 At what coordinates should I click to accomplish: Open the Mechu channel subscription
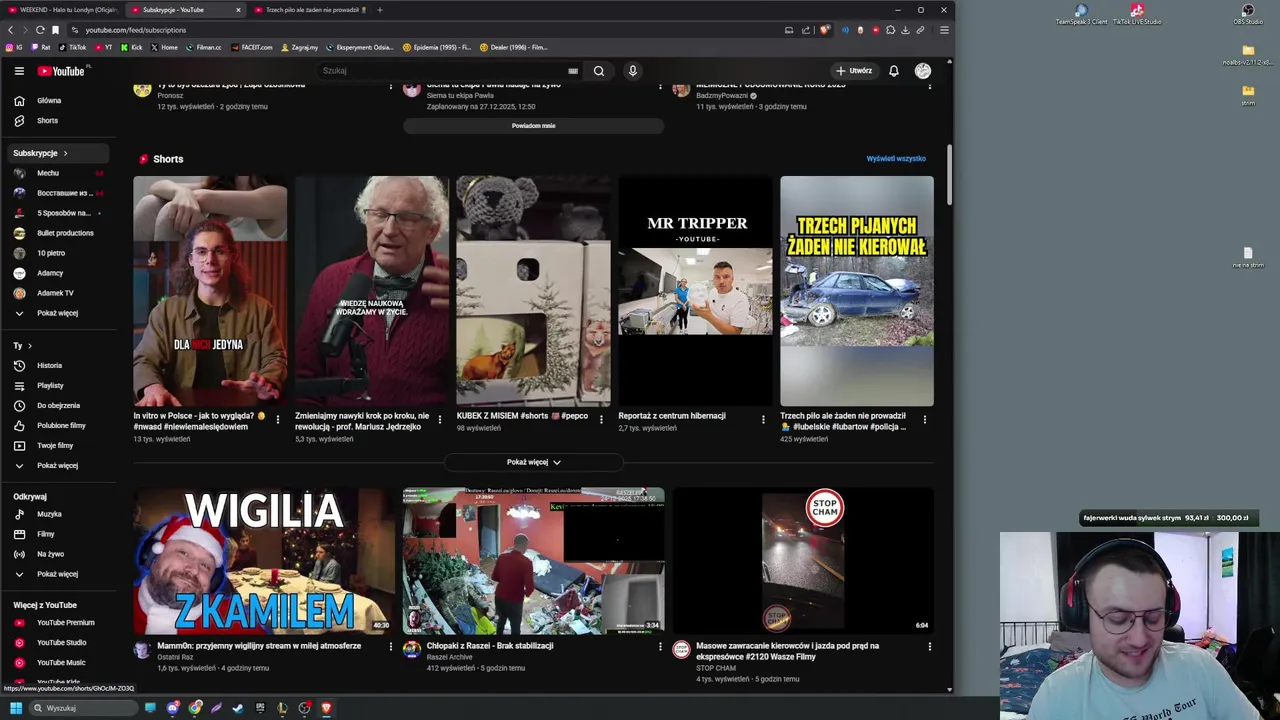point(60,173)
